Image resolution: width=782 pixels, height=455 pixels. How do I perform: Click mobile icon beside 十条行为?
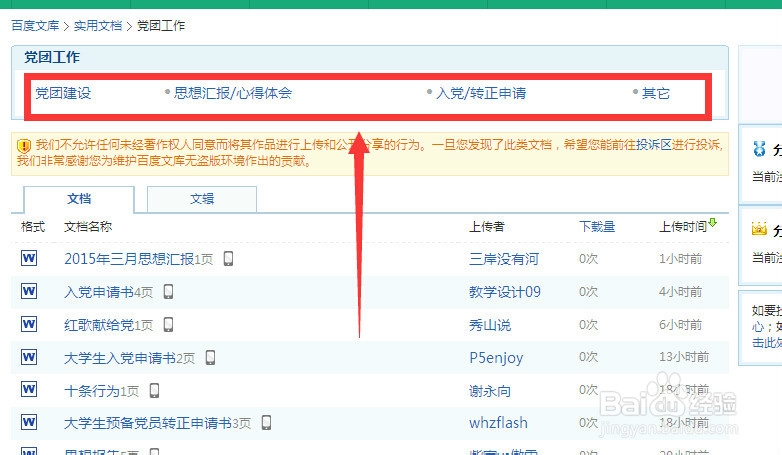coord(155,390)
